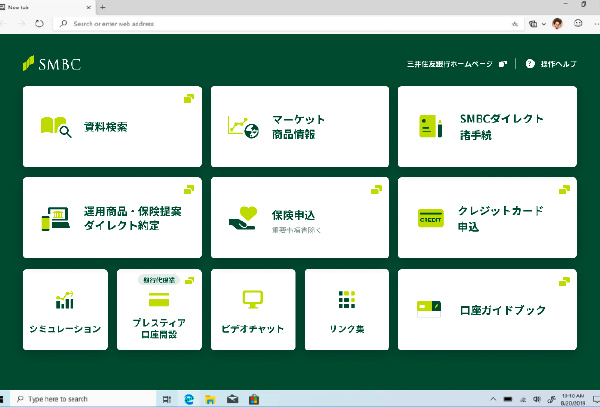
Task: Open the クレジットカード申込 tile
Action: 487,217
